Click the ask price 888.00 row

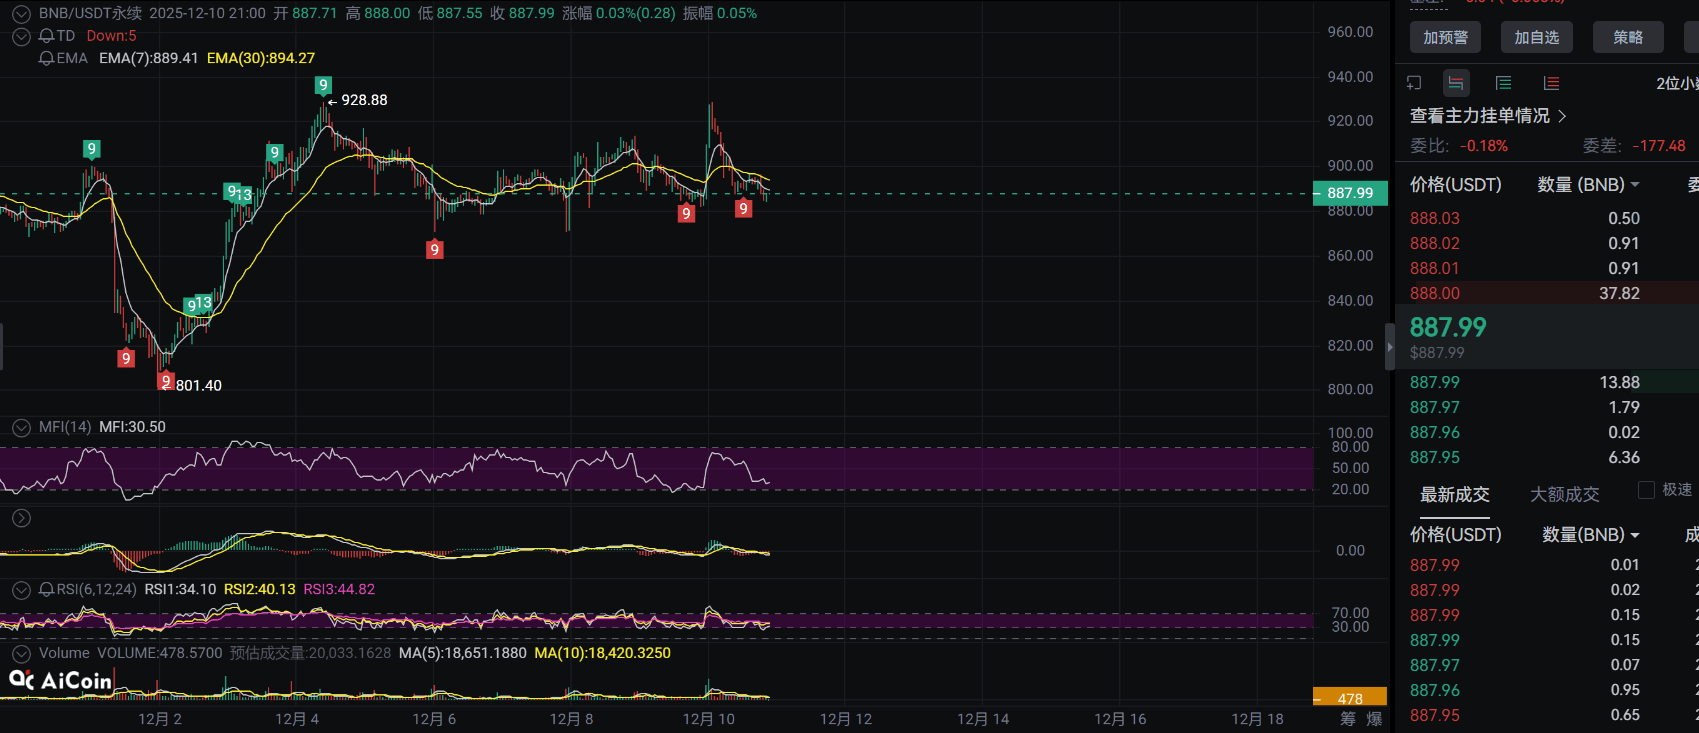(x=1547, y=293)
